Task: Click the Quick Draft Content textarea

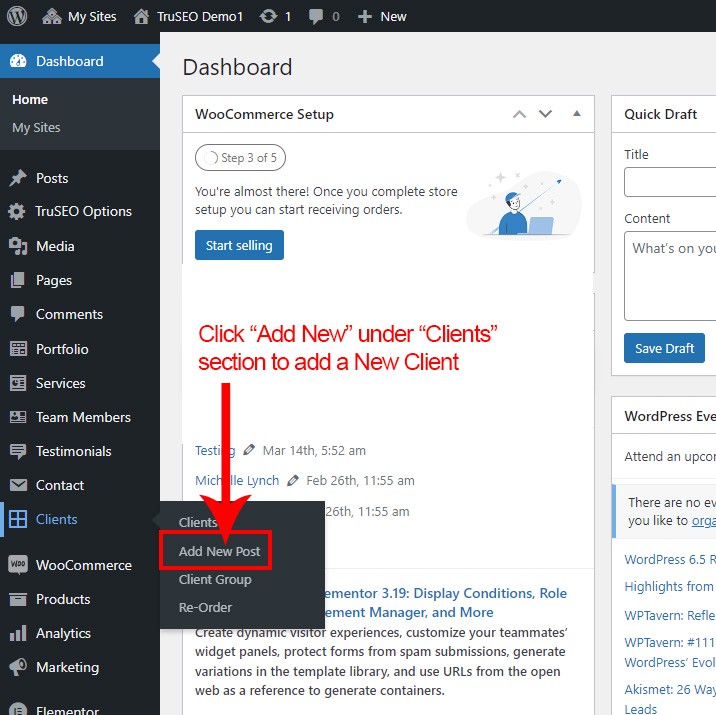Action: click(670, 275)
